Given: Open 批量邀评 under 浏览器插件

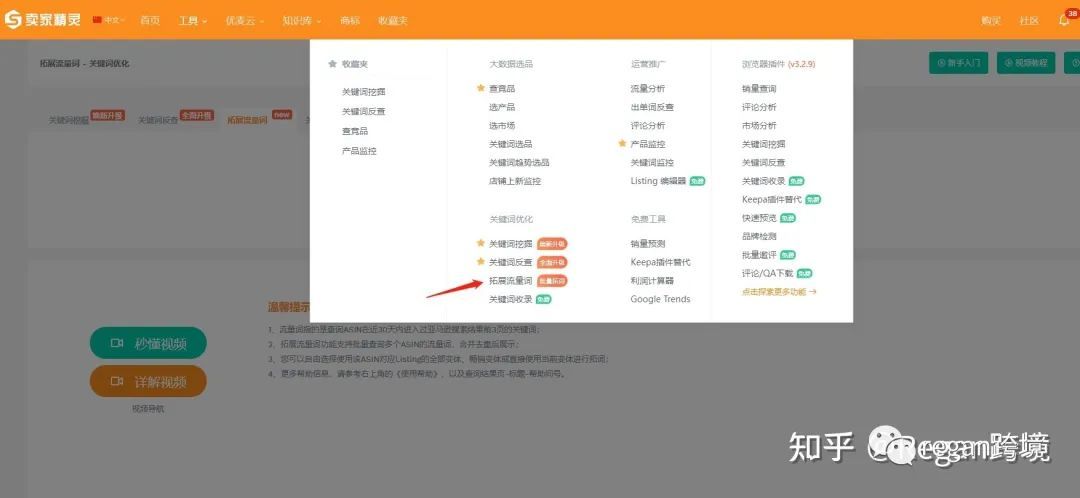Looking at the screenshot, I should click(x=759, y=255).
